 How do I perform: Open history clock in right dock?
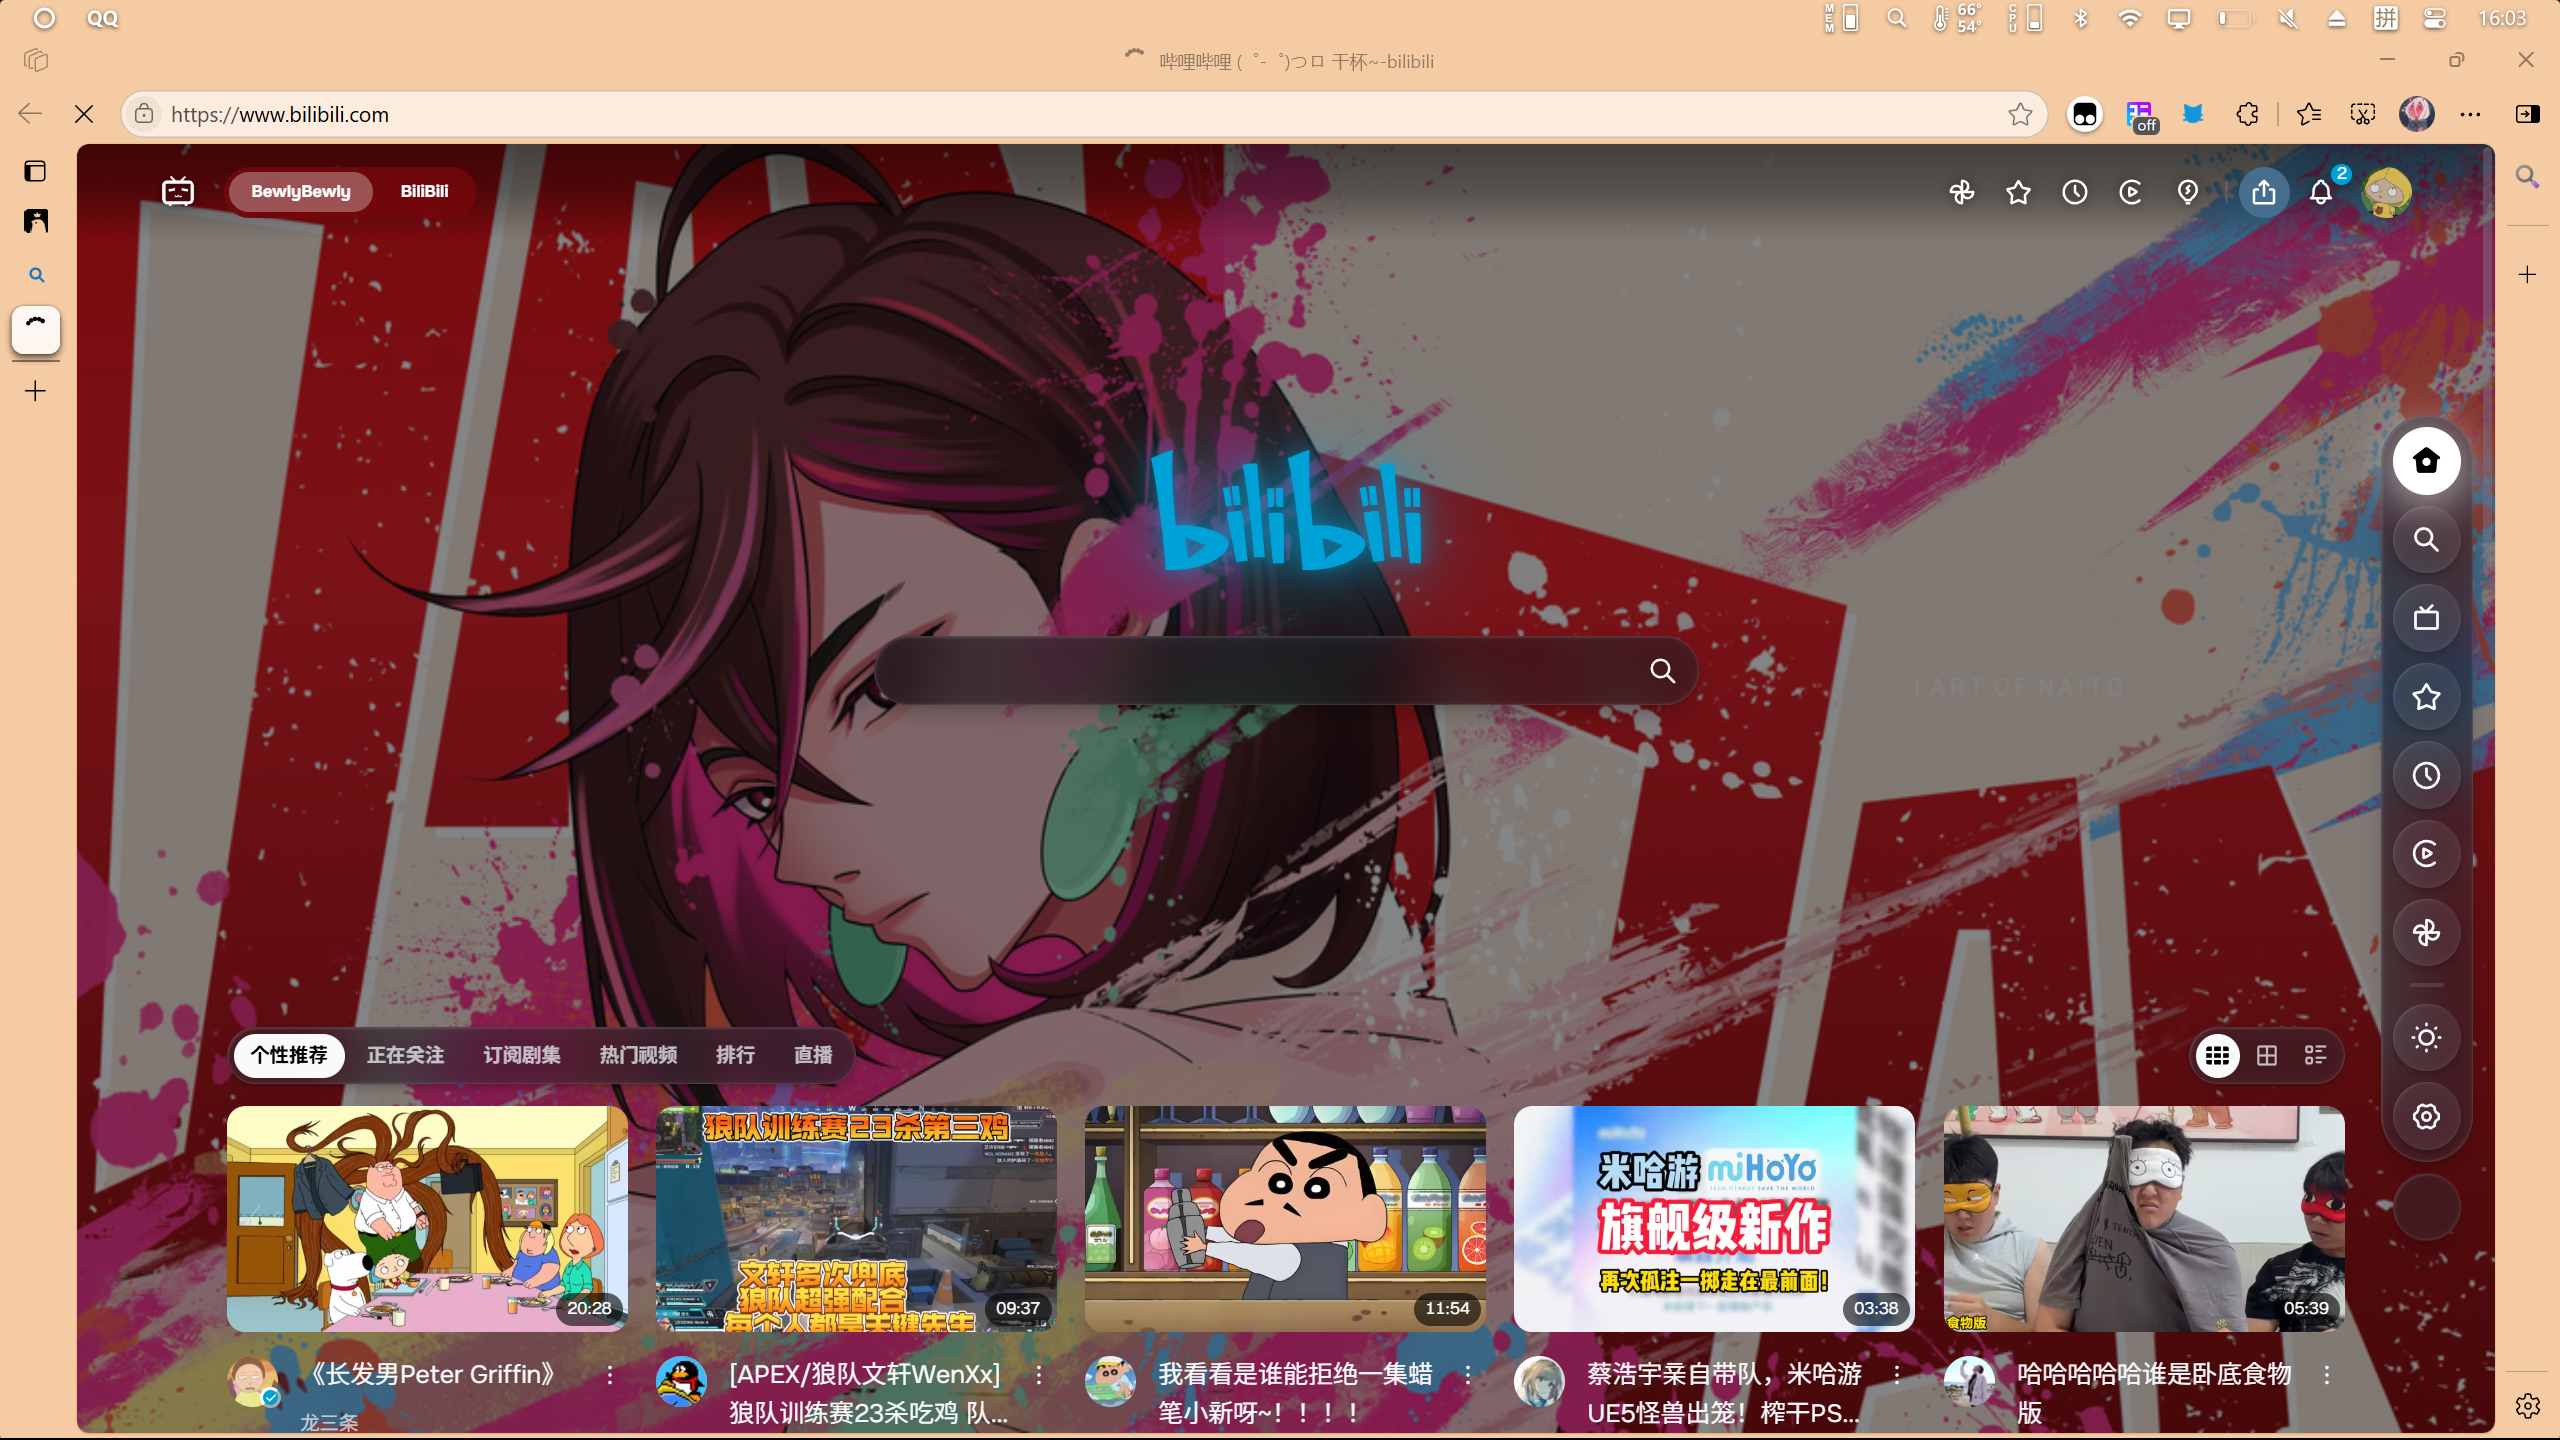(2427, 775)
